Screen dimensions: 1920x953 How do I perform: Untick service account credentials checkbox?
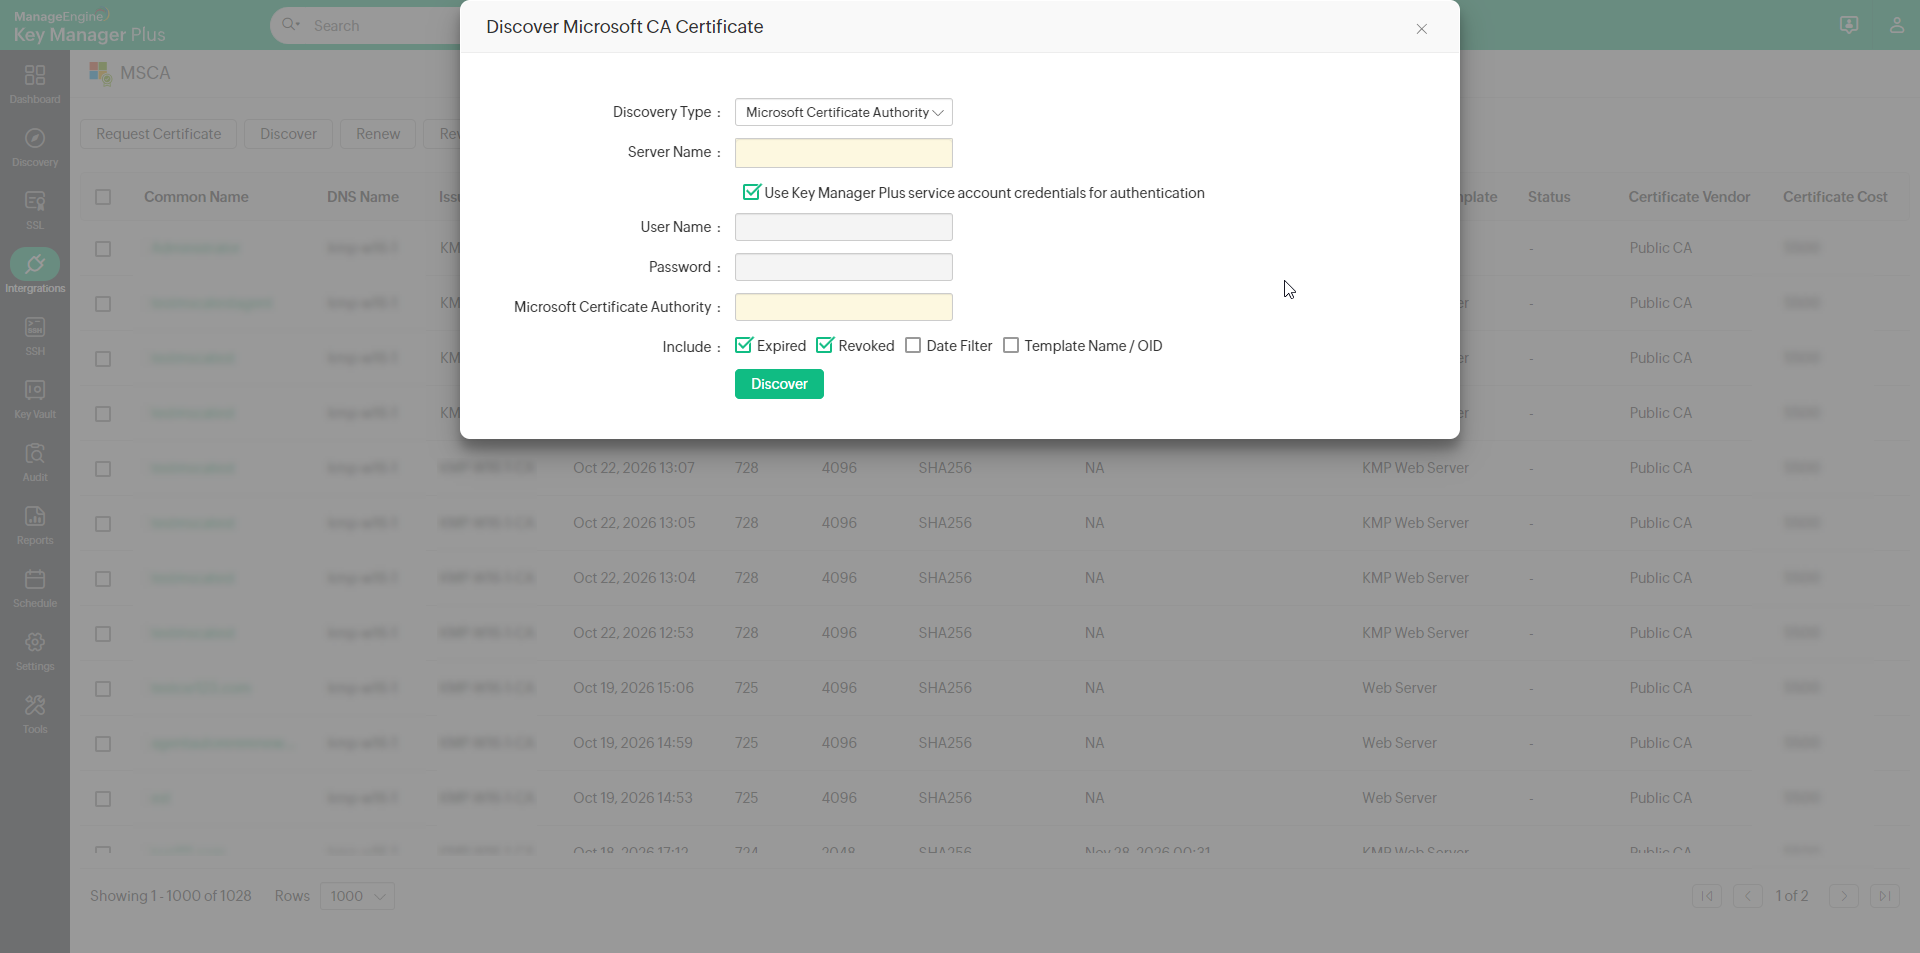(751, 192)
